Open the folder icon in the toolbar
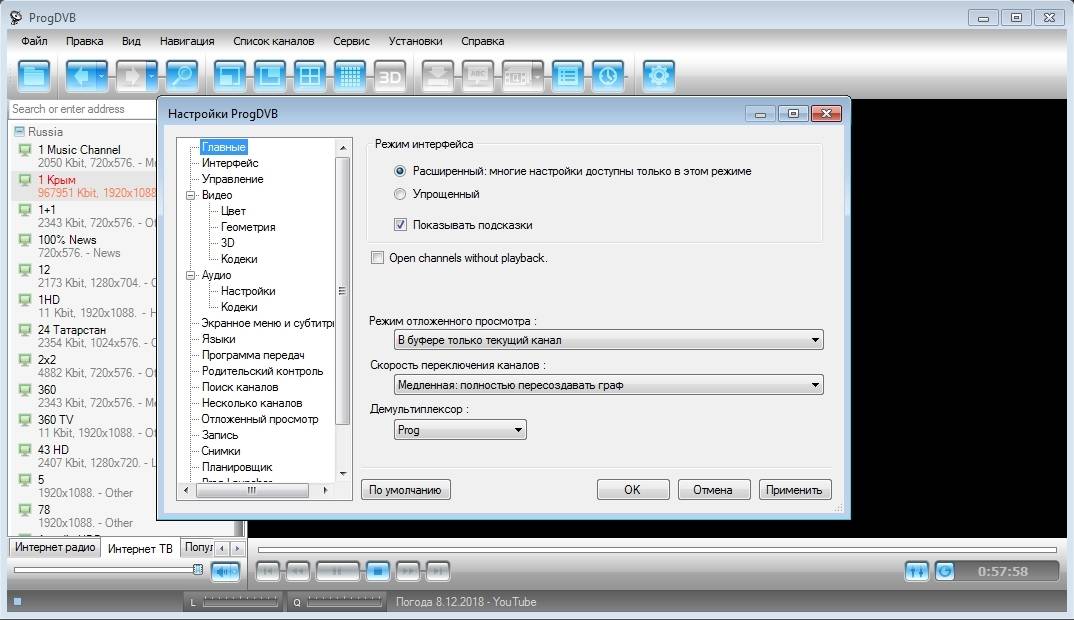 point(34,76)
